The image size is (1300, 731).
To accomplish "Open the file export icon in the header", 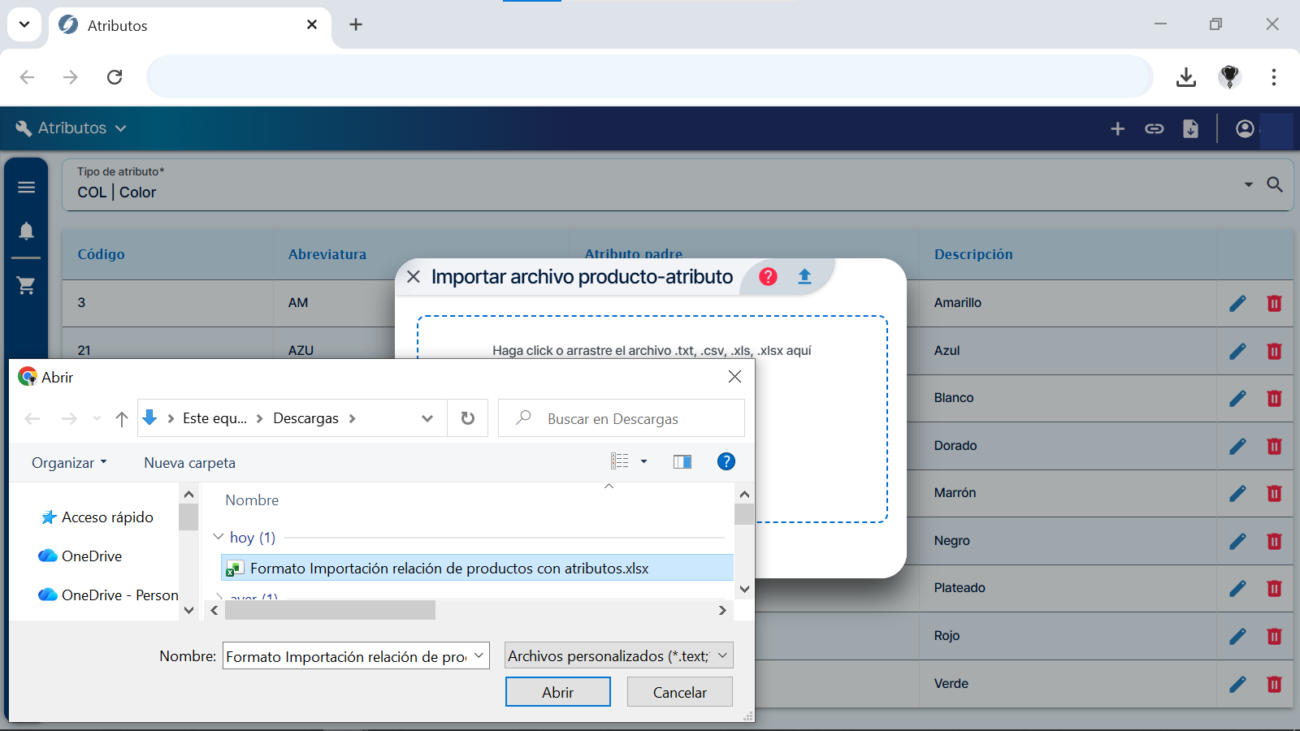I will (1190, 128).
